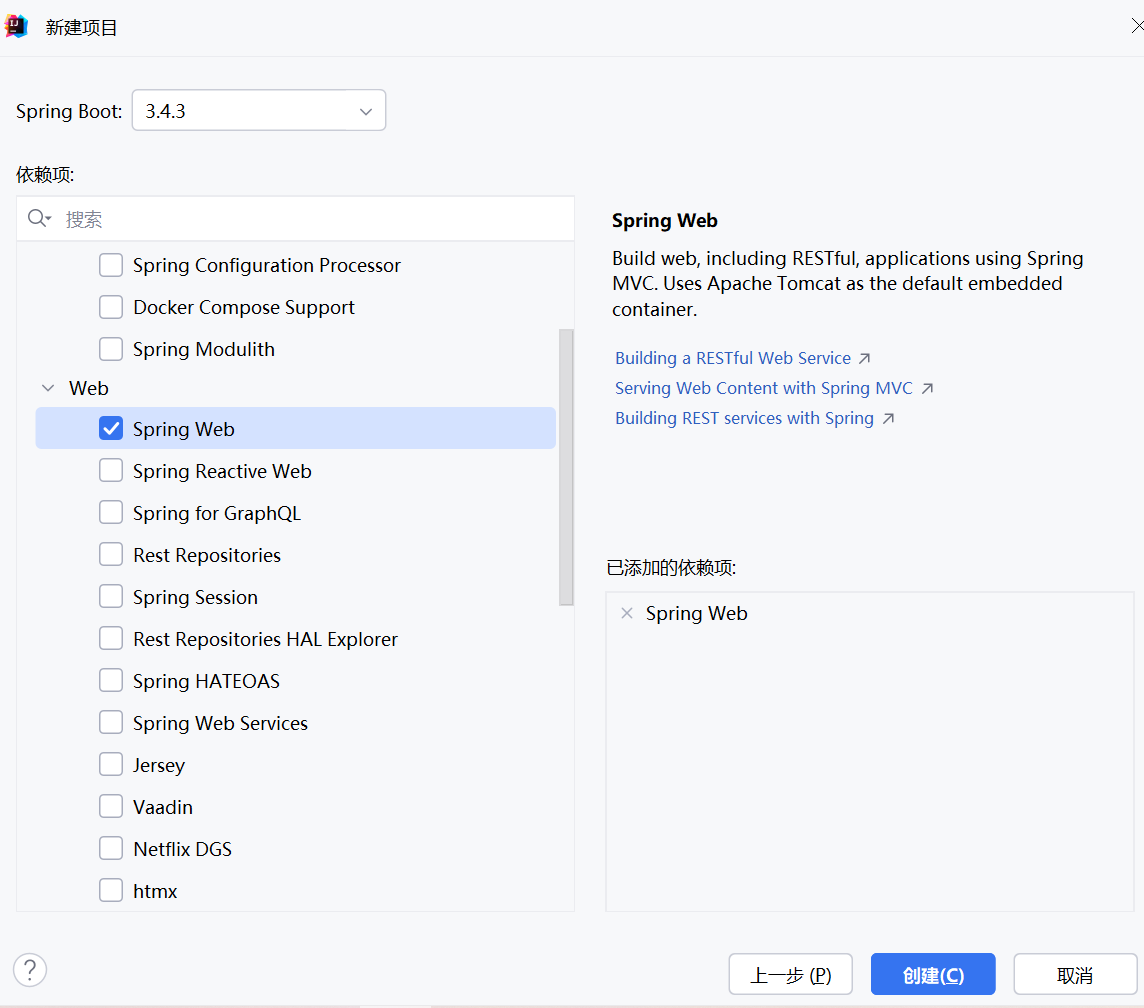Tick the Spring Session checkbox

pos(111,597)
